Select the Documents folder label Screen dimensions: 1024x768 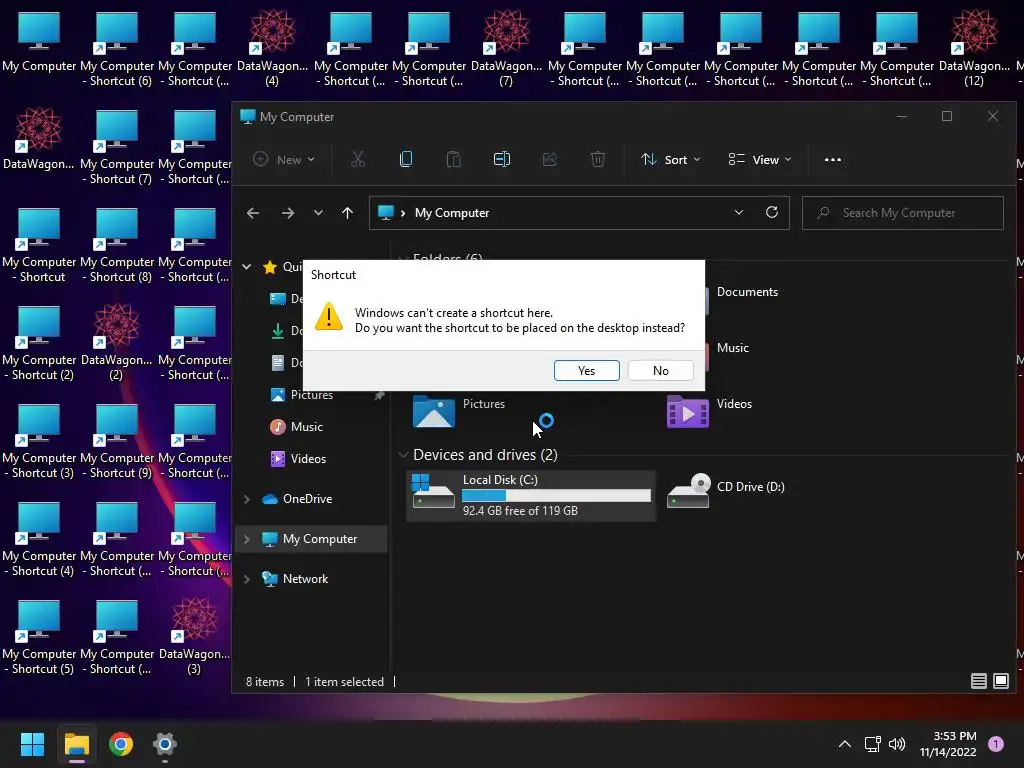pyautogui.click(x=747, y=292)
